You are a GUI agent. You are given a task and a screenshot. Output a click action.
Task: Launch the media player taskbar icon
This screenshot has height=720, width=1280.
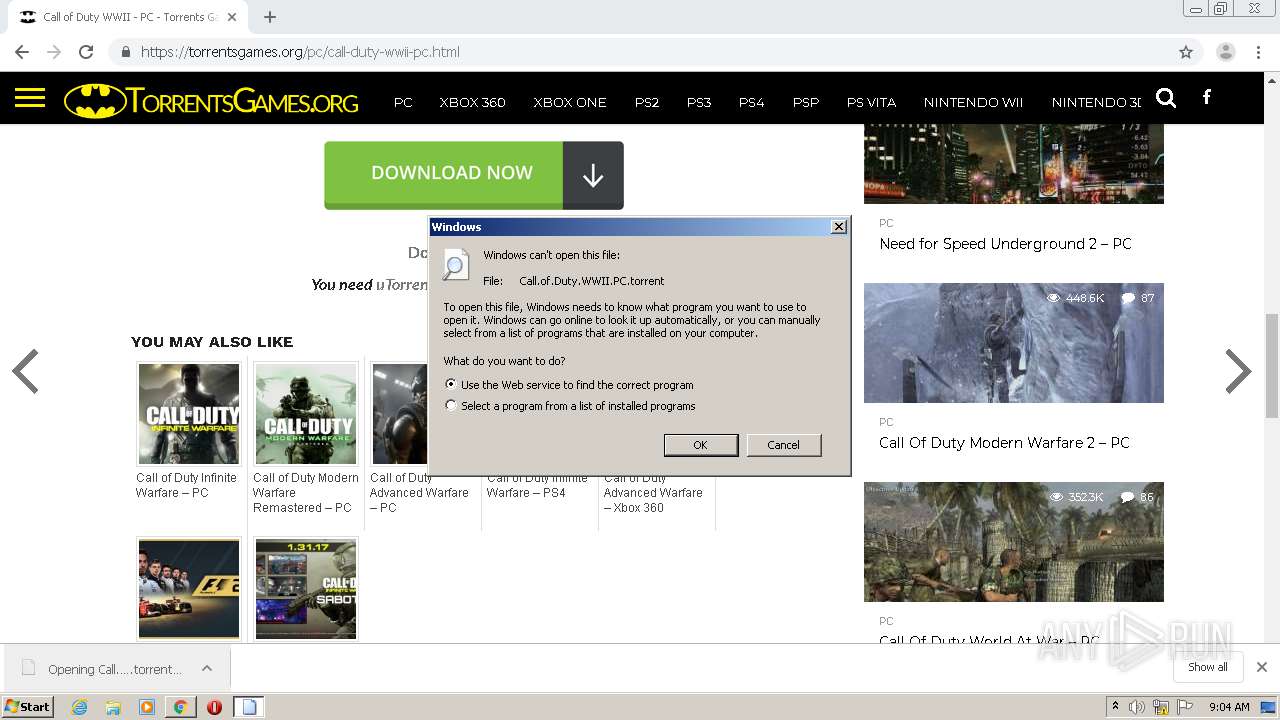(x=147, y=707)
